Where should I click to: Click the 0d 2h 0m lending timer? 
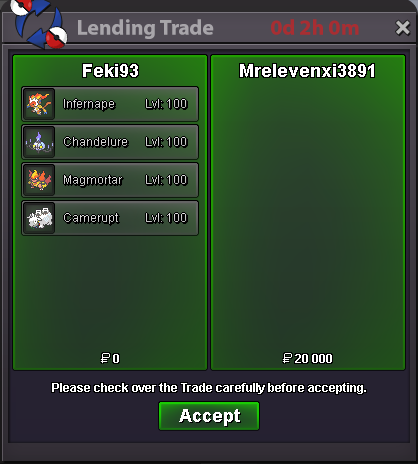(x=315, y=28)
